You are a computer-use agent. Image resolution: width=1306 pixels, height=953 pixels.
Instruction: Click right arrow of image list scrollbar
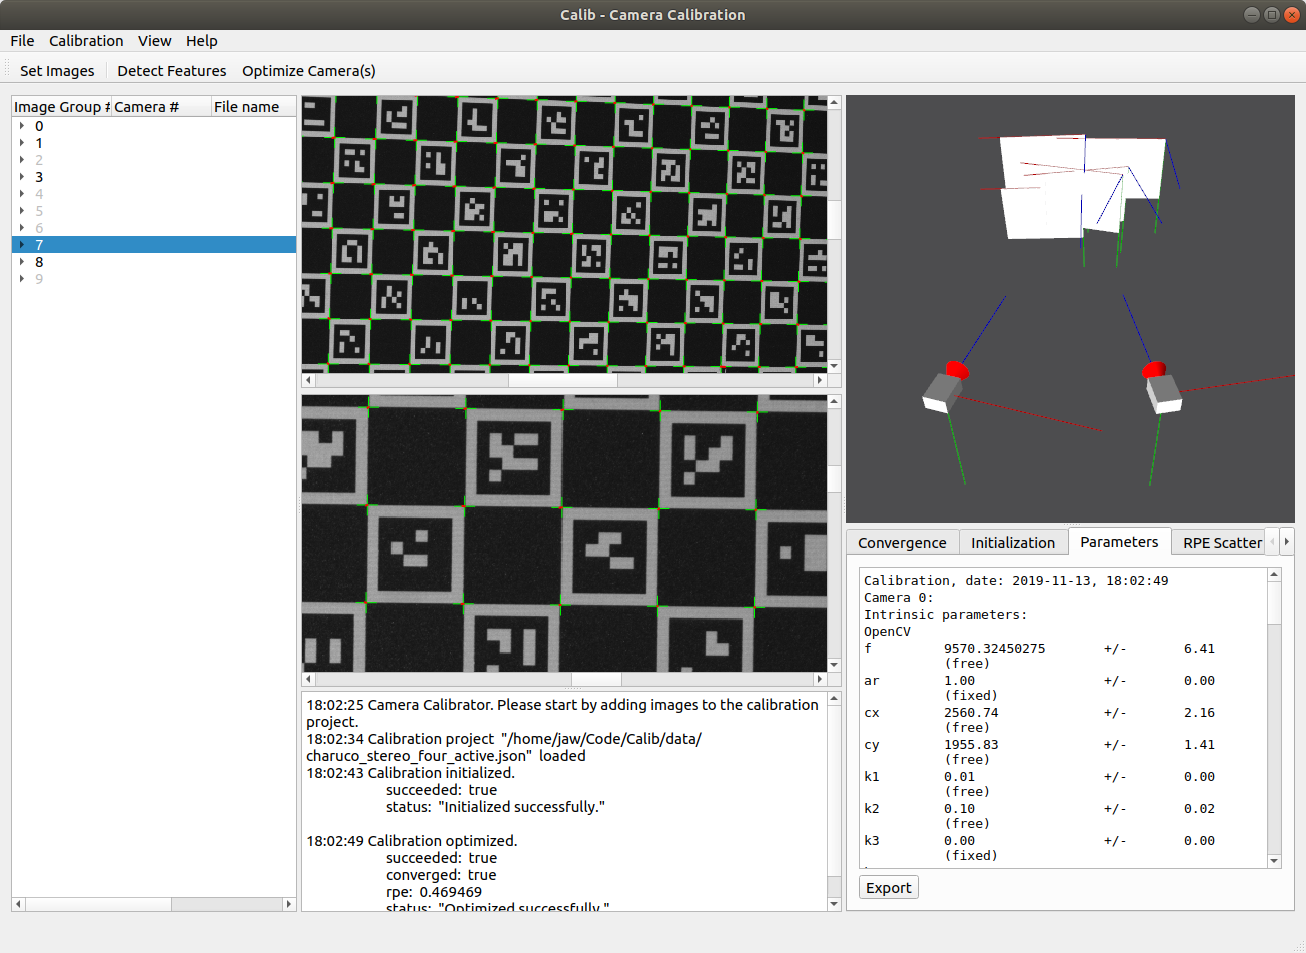[x=289, y=904]
